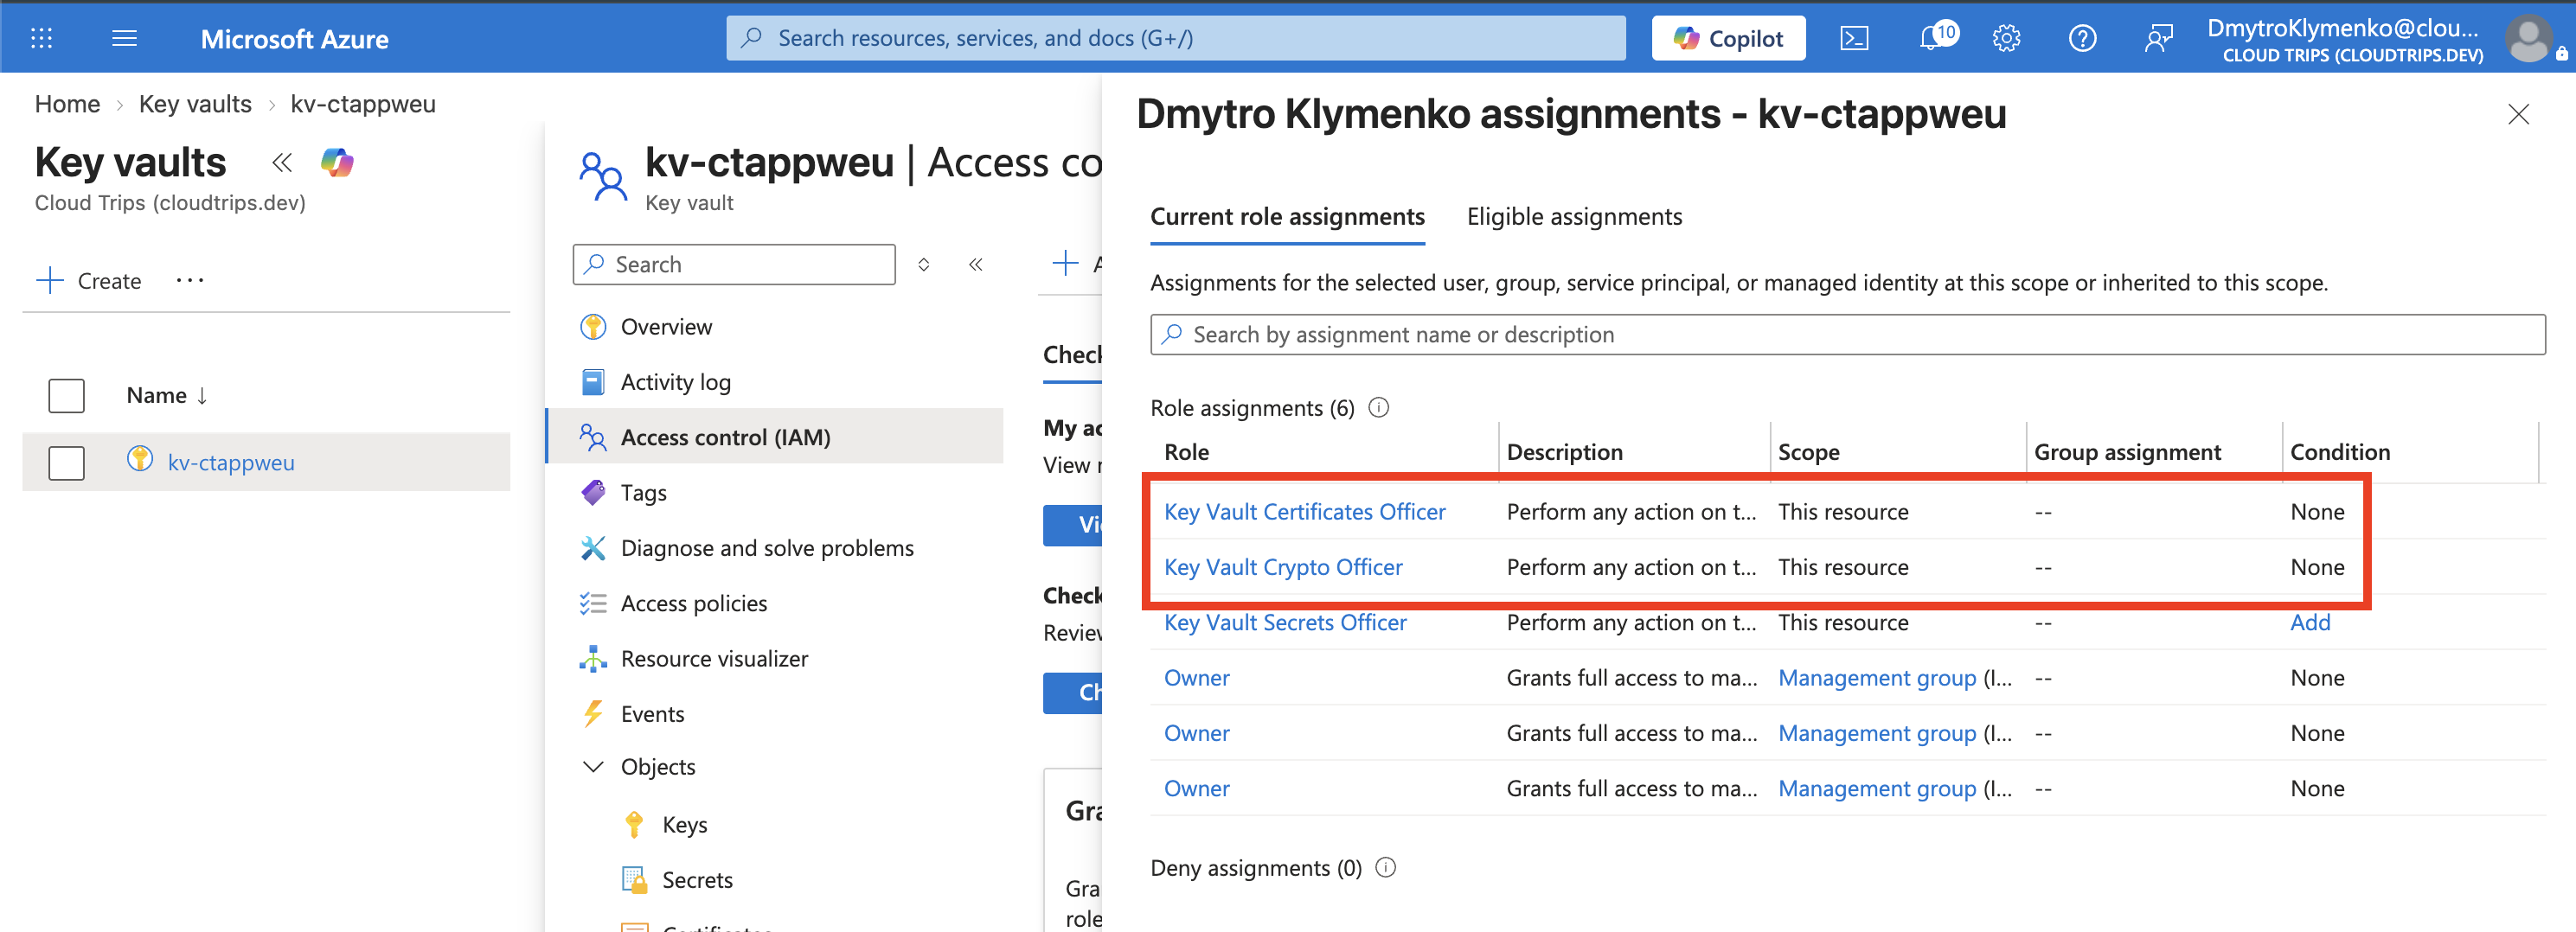Image resolution: width=2576 pixels, height=932 pixels.
Task: Click the key vault icon beside kv-ctappweu
Action: tap(140, 459)
